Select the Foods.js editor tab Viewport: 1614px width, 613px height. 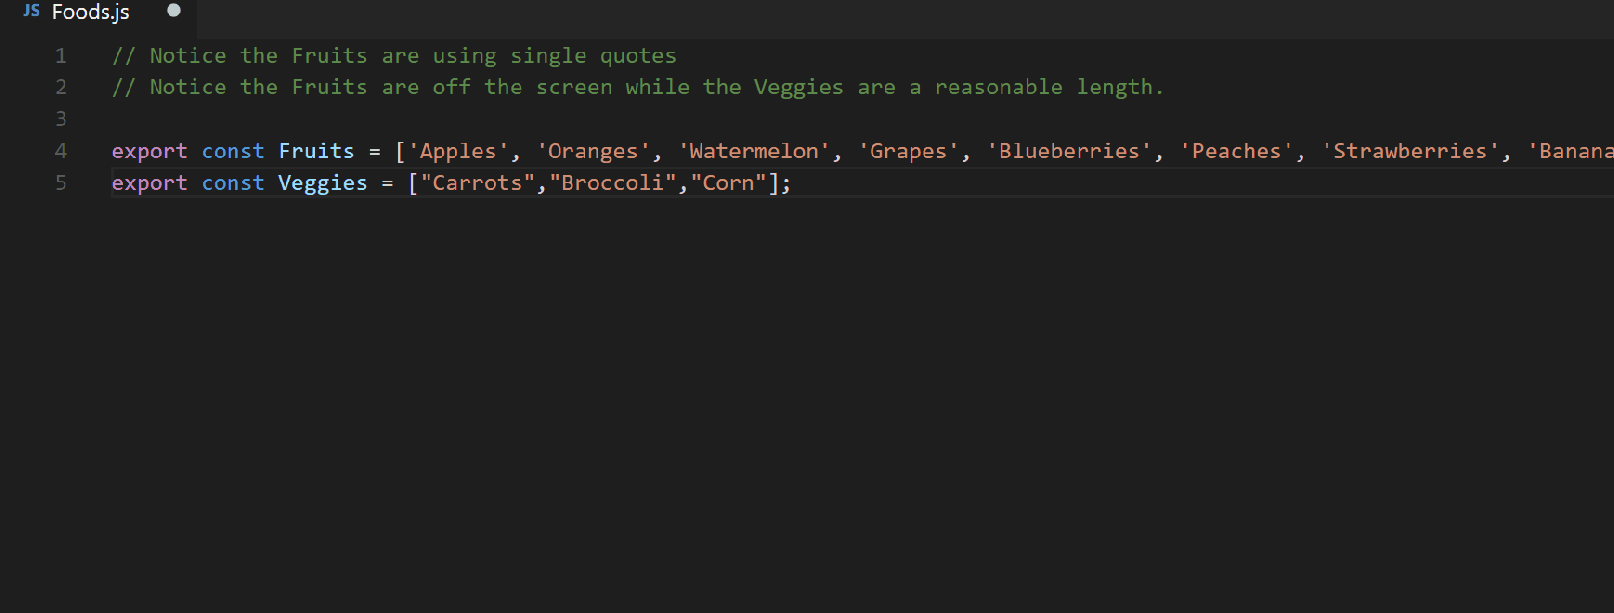pyautogui.click(x=98, y=13)
